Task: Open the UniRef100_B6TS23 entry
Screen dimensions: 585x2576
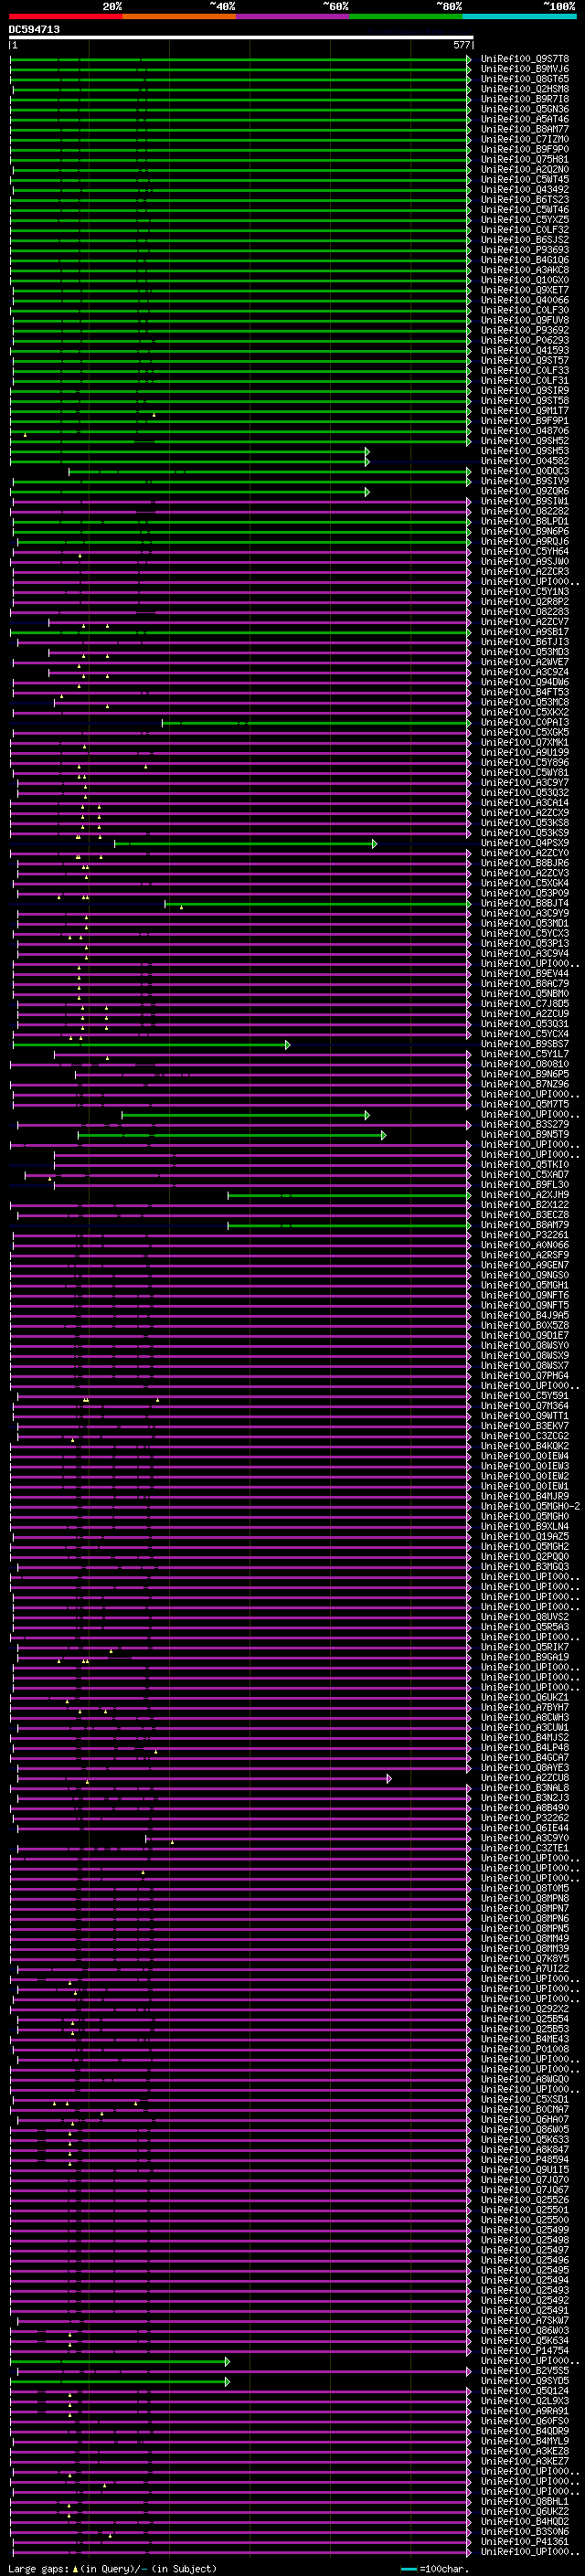Action: [525, 199]
